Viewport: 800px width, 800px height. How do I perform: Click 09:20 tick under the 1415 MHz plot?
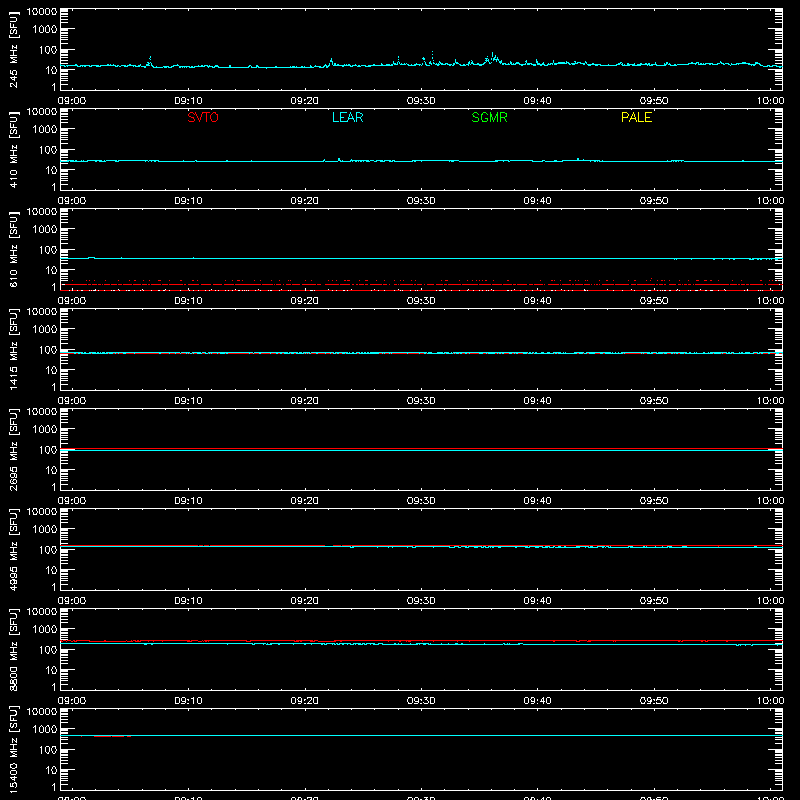click(305, 401)
